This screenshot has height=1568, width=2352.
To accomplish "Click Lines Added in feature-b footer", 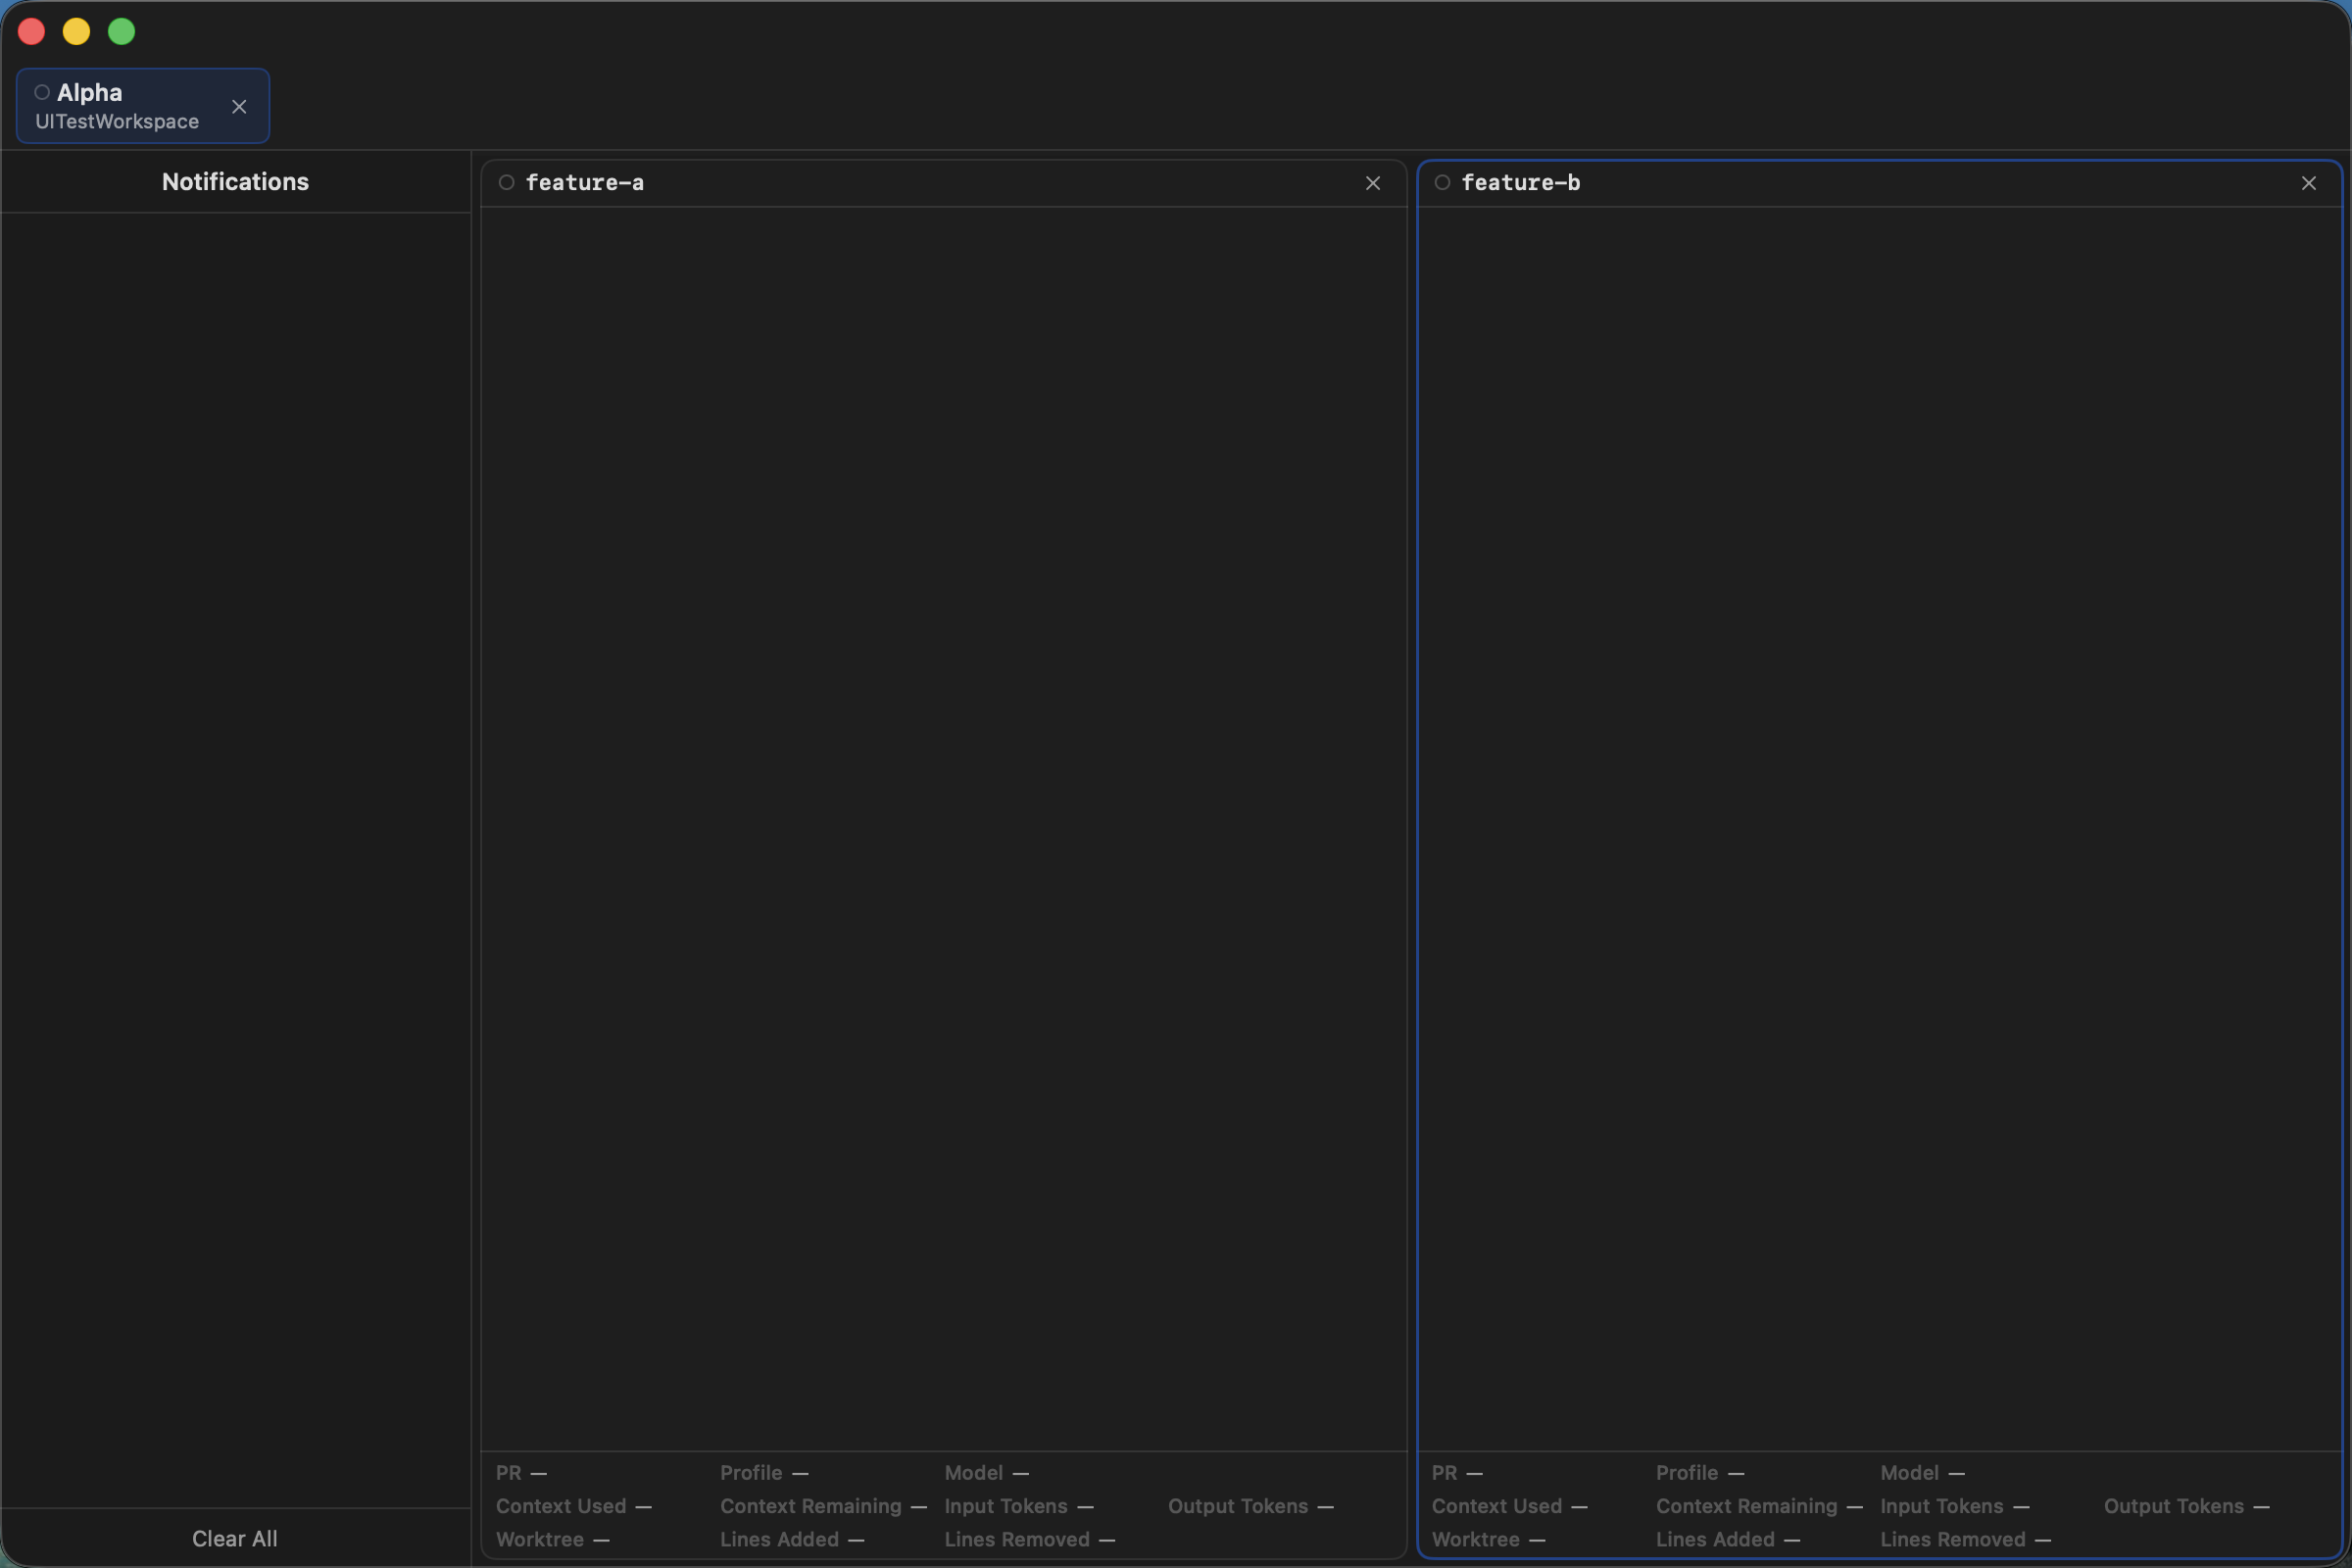I will click(x=1715, y=1539).
